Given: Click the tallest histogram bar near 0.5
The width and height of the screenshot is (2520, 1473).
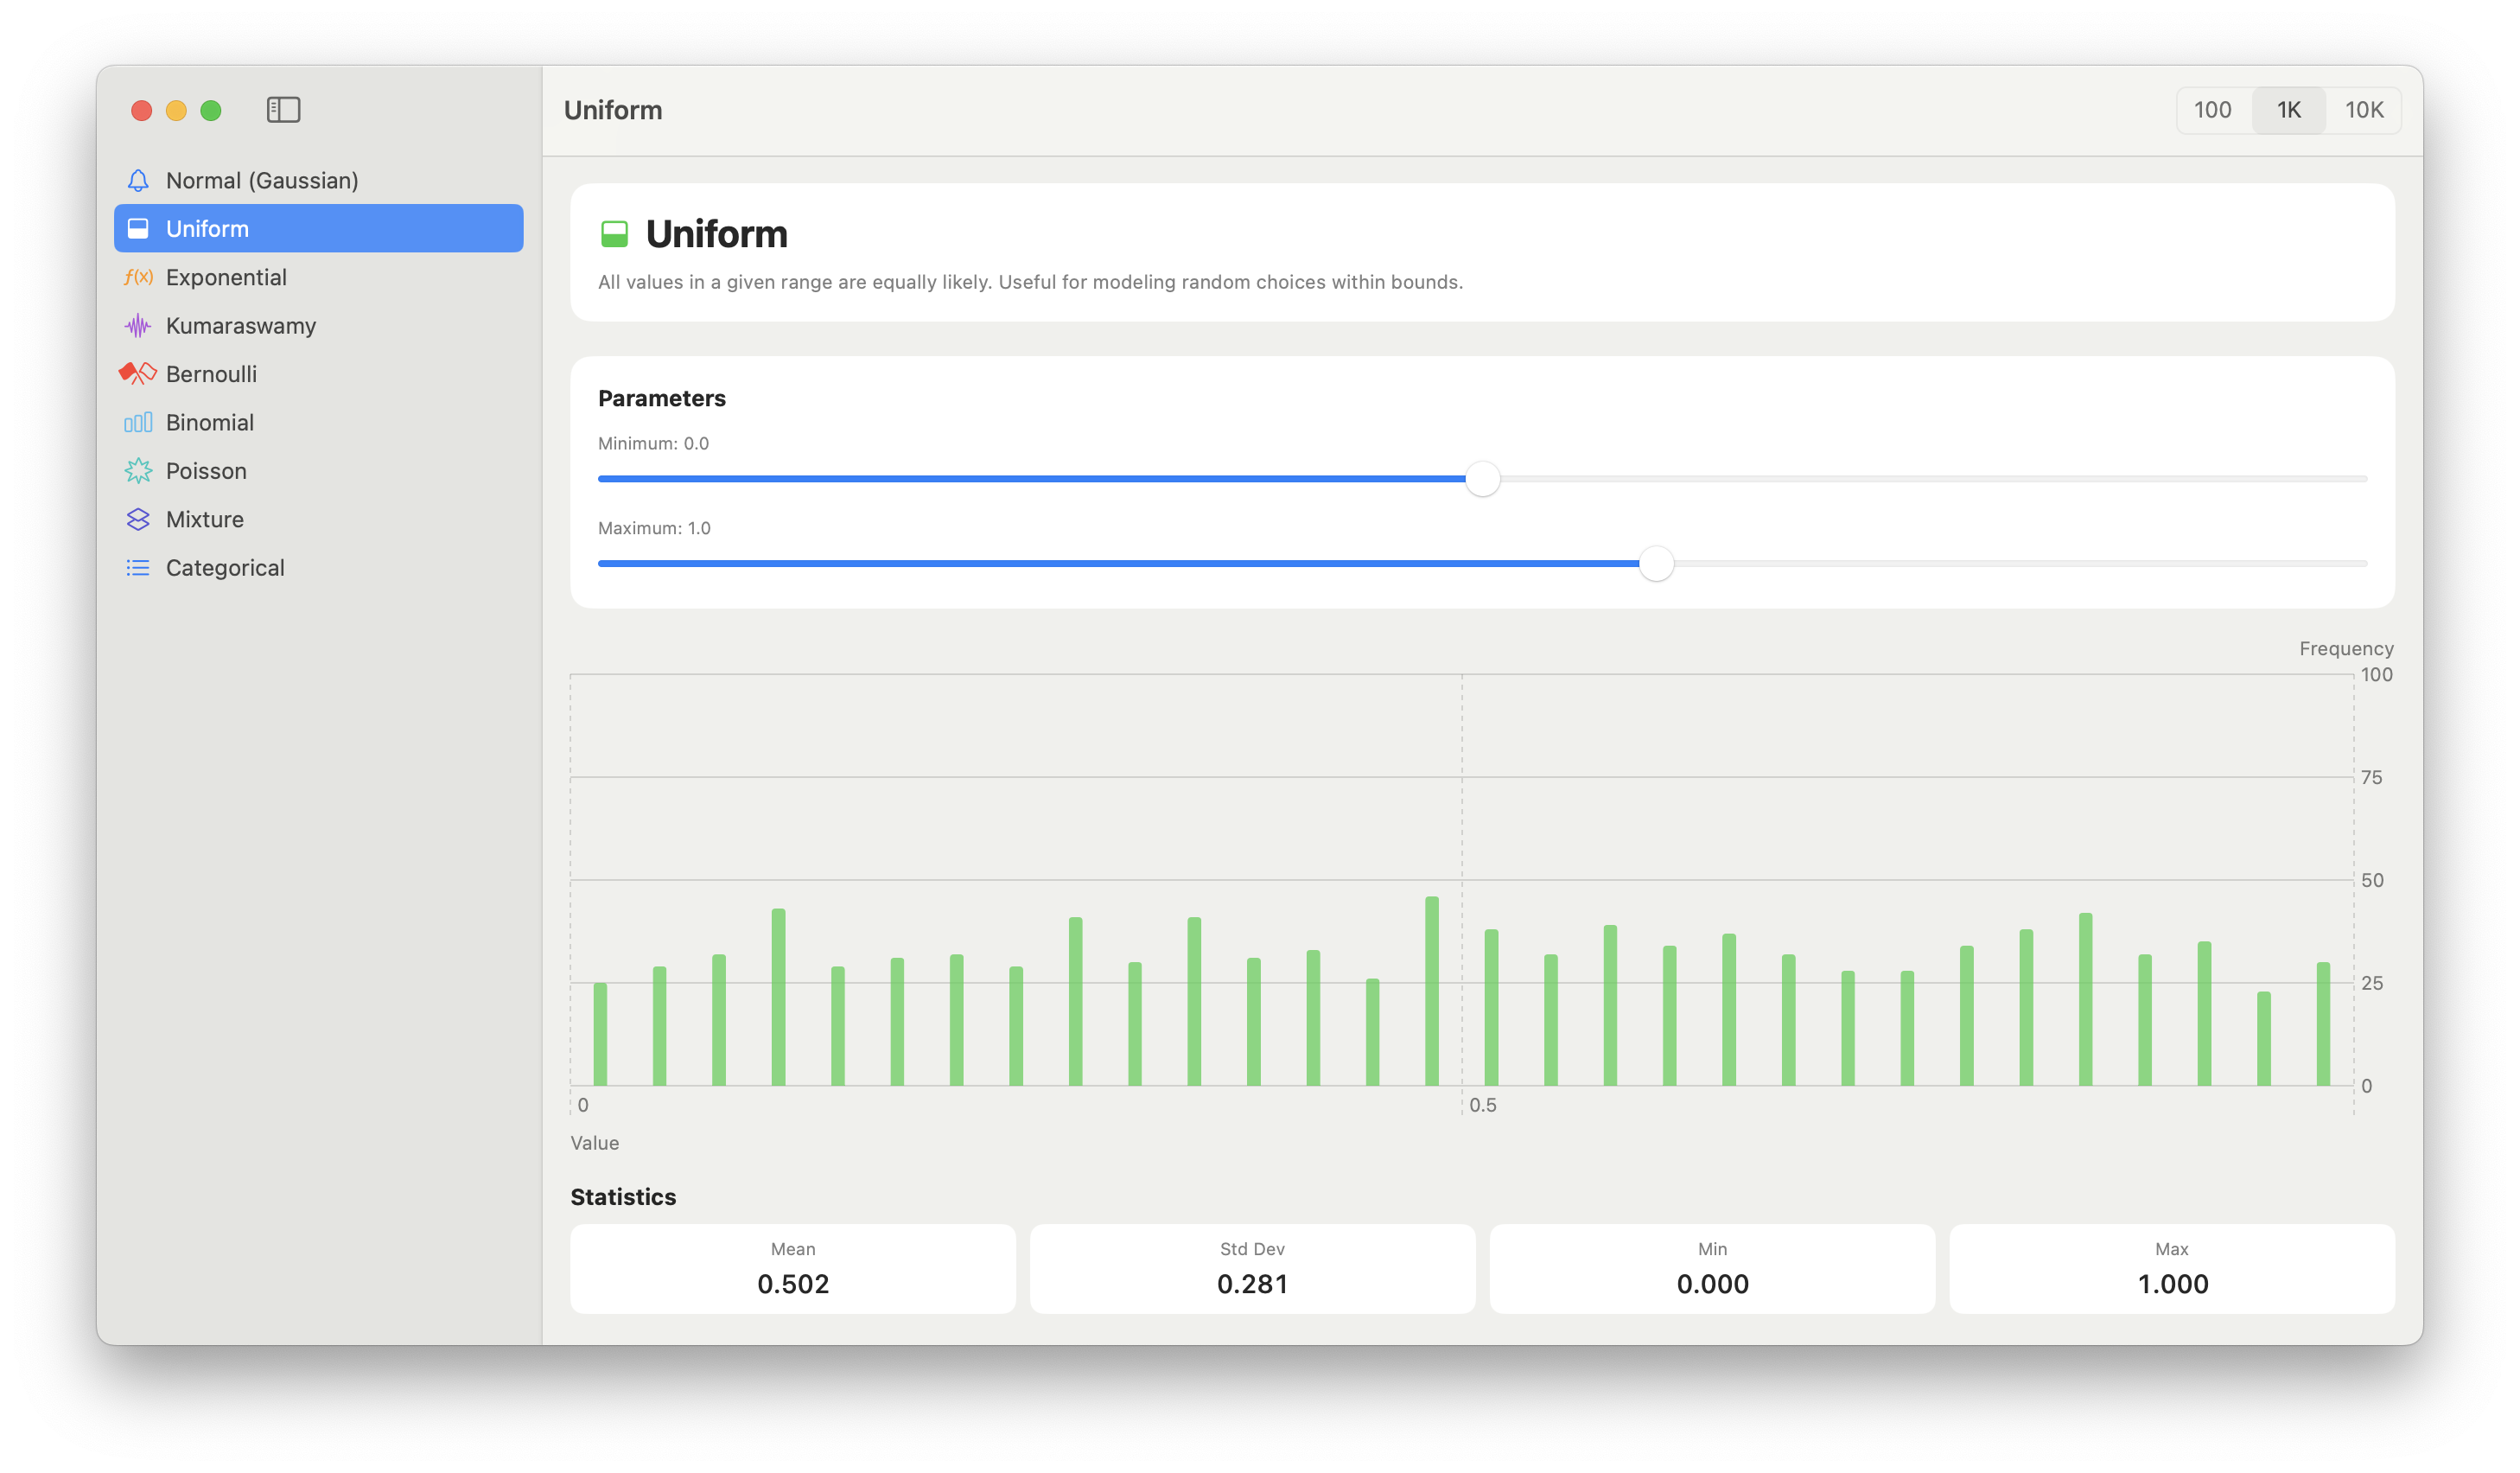Looking at the screenshot, I should [x=1431, y=990].
